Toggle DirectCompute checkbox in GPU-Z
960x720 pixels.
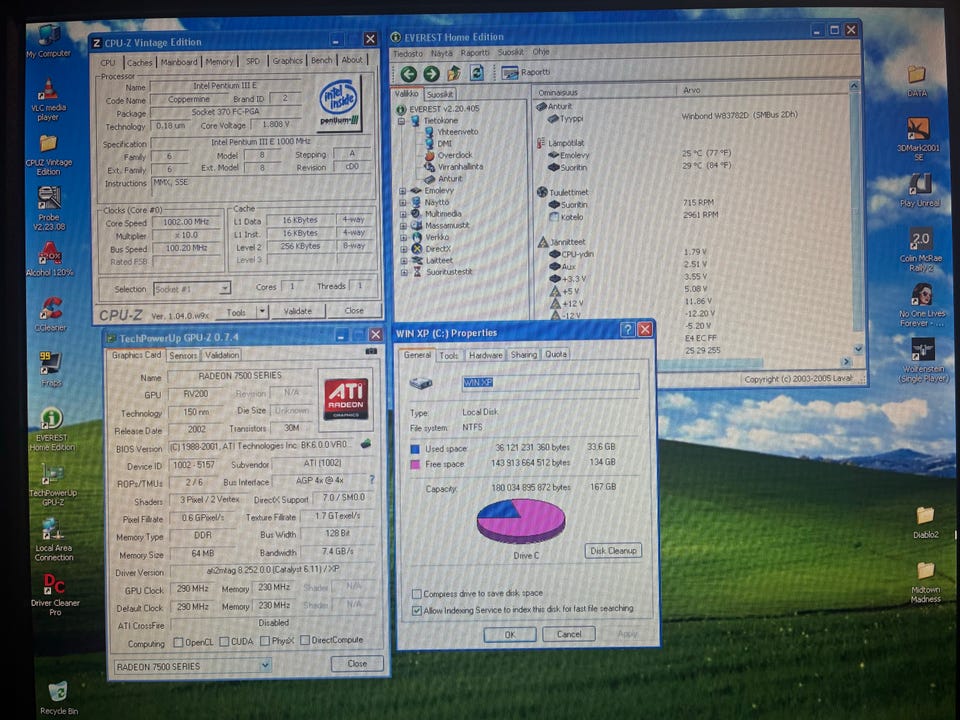tap(304, 640)
